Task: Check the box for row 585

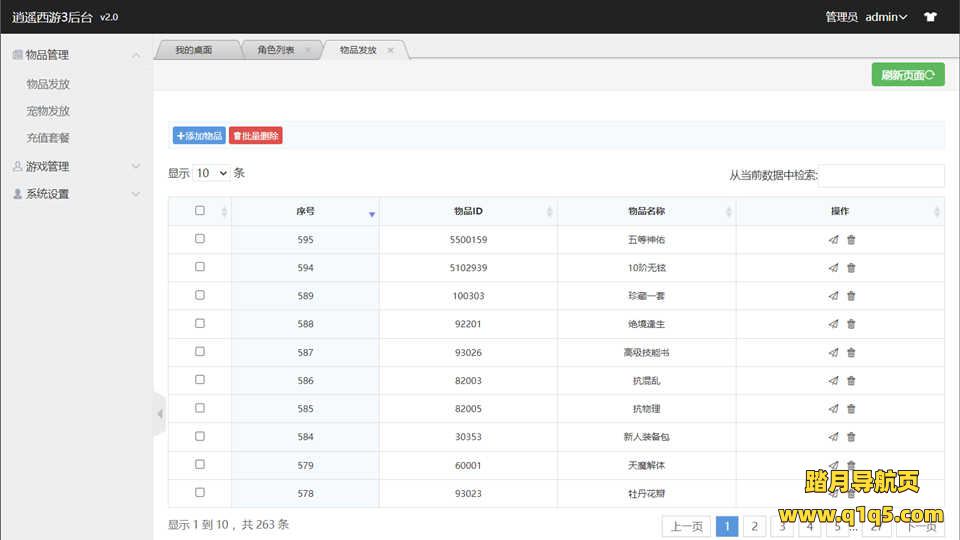Action: click(x=200, y=408)
